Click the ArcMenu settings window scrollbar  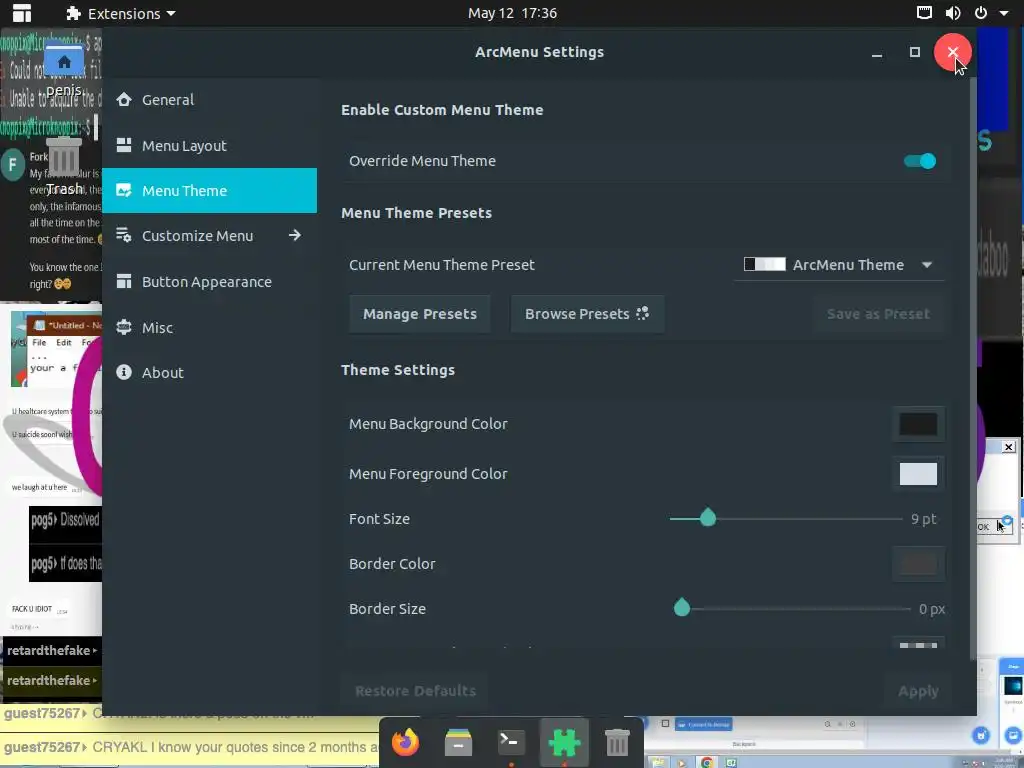tap(973, 369)
